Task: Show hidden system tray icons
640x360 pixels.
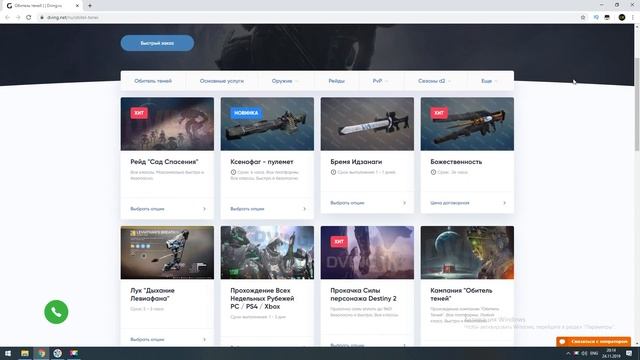Action: [568, 353]
